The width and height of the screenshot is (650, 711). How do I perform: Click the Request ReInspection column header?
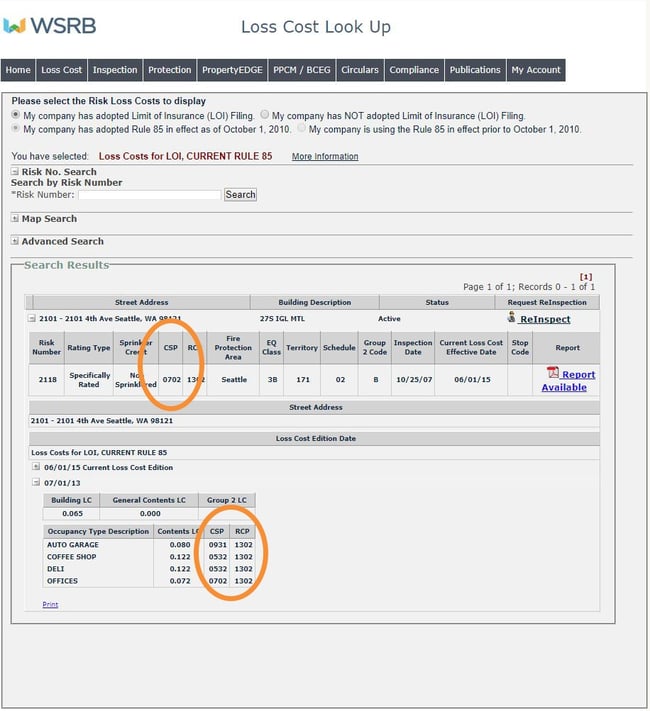click(x=547, y=302)
